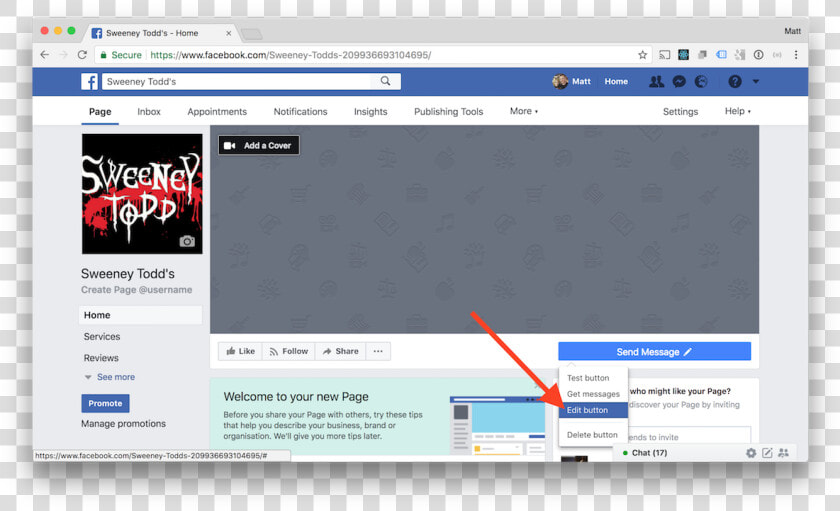The image size is (840, 511).
Task: Click the search magnifier icon
Action: pos(385,81)
